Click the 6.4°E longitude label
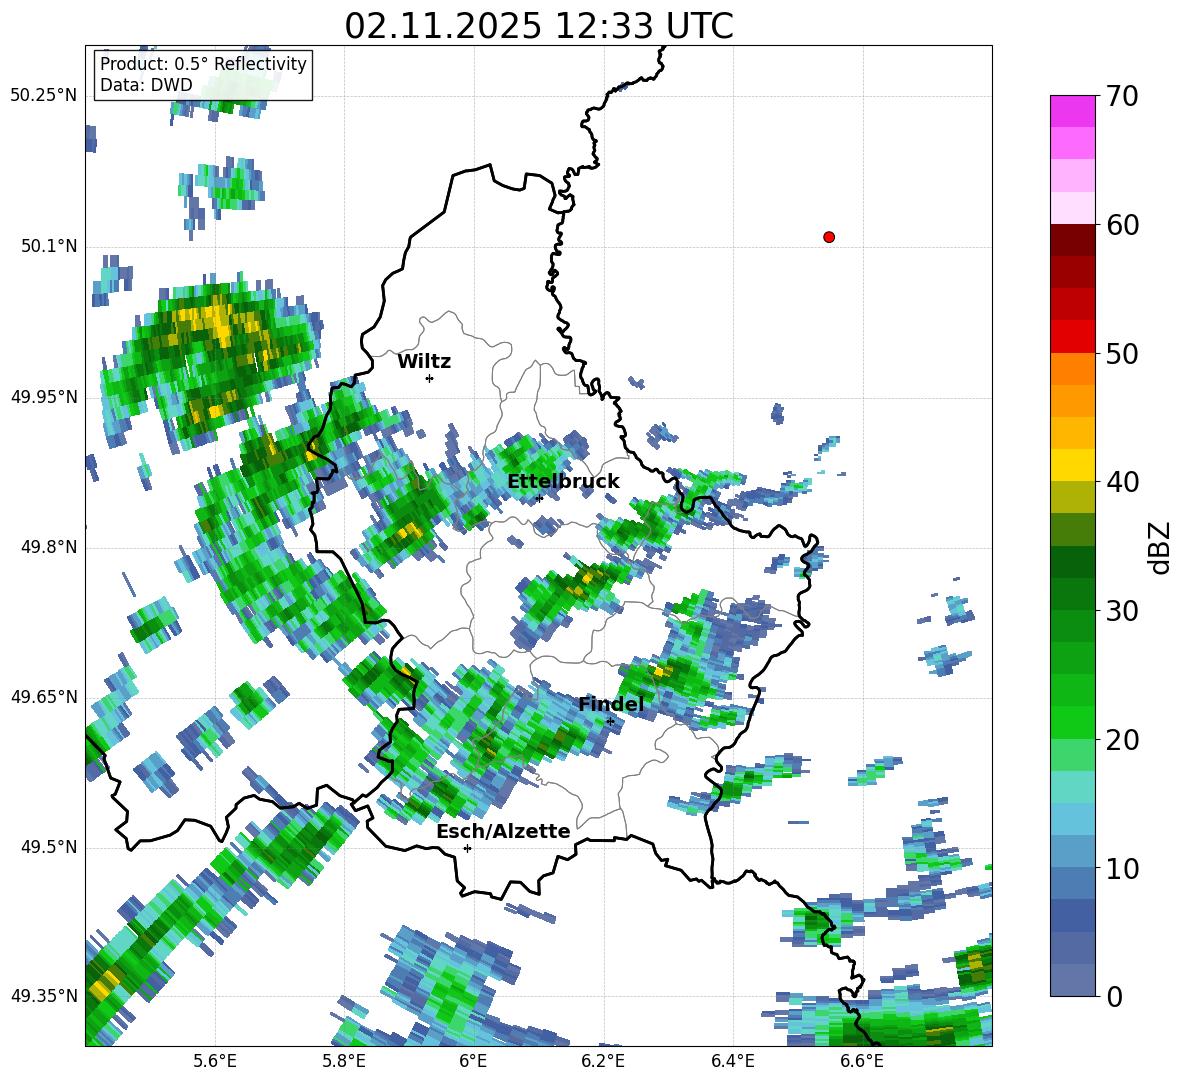The height and width of the screenshot is (1081, 1184). [732, 1062]
